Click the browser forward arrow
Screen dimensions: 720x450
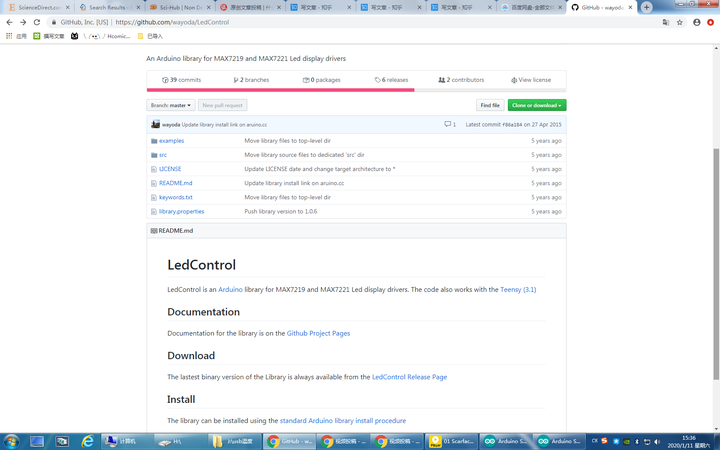click(23, 22)
